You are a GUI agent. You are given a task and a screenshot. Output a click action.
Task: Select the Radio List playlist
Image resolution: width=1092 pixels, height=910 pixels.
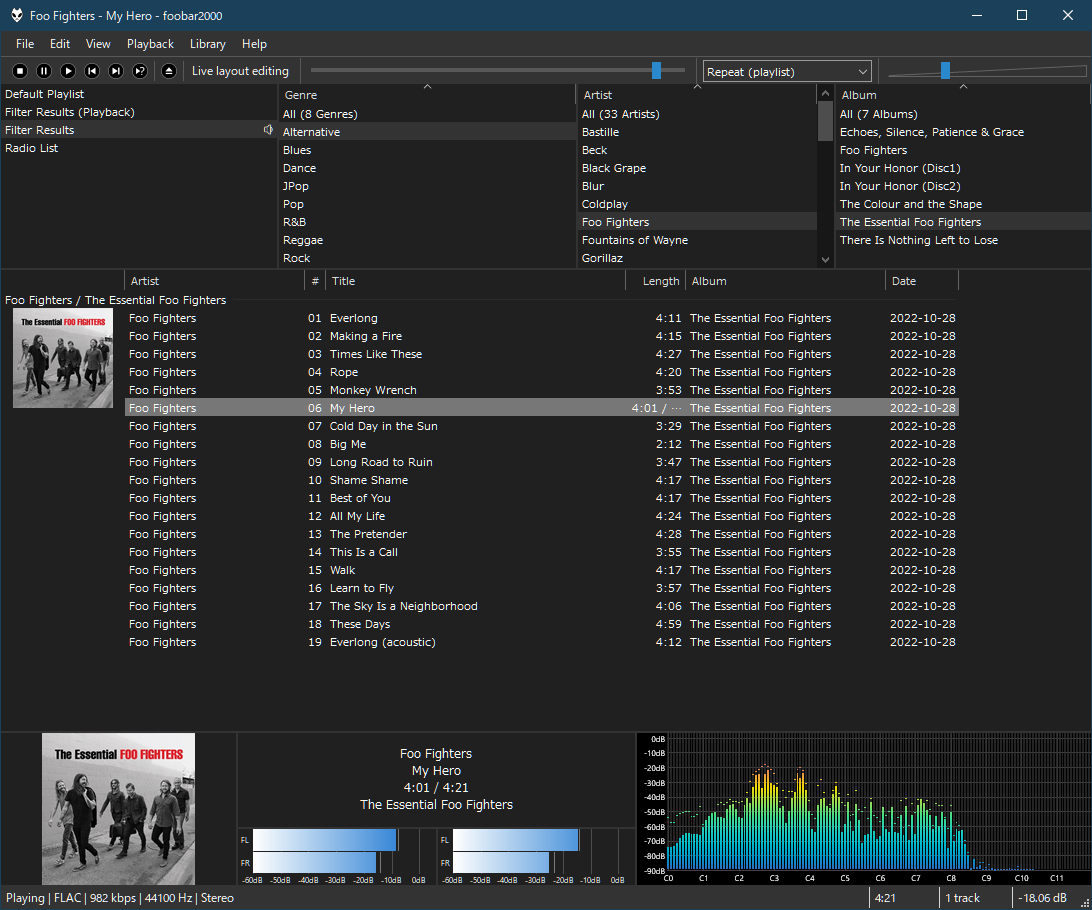[139, 148]
